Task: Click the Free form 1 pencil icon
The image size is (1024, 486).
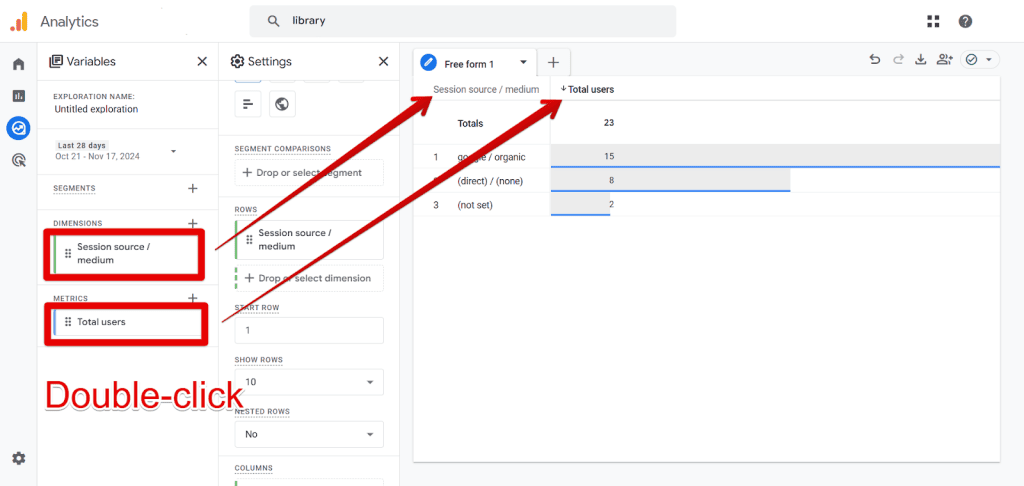Action: click(428, 63)
